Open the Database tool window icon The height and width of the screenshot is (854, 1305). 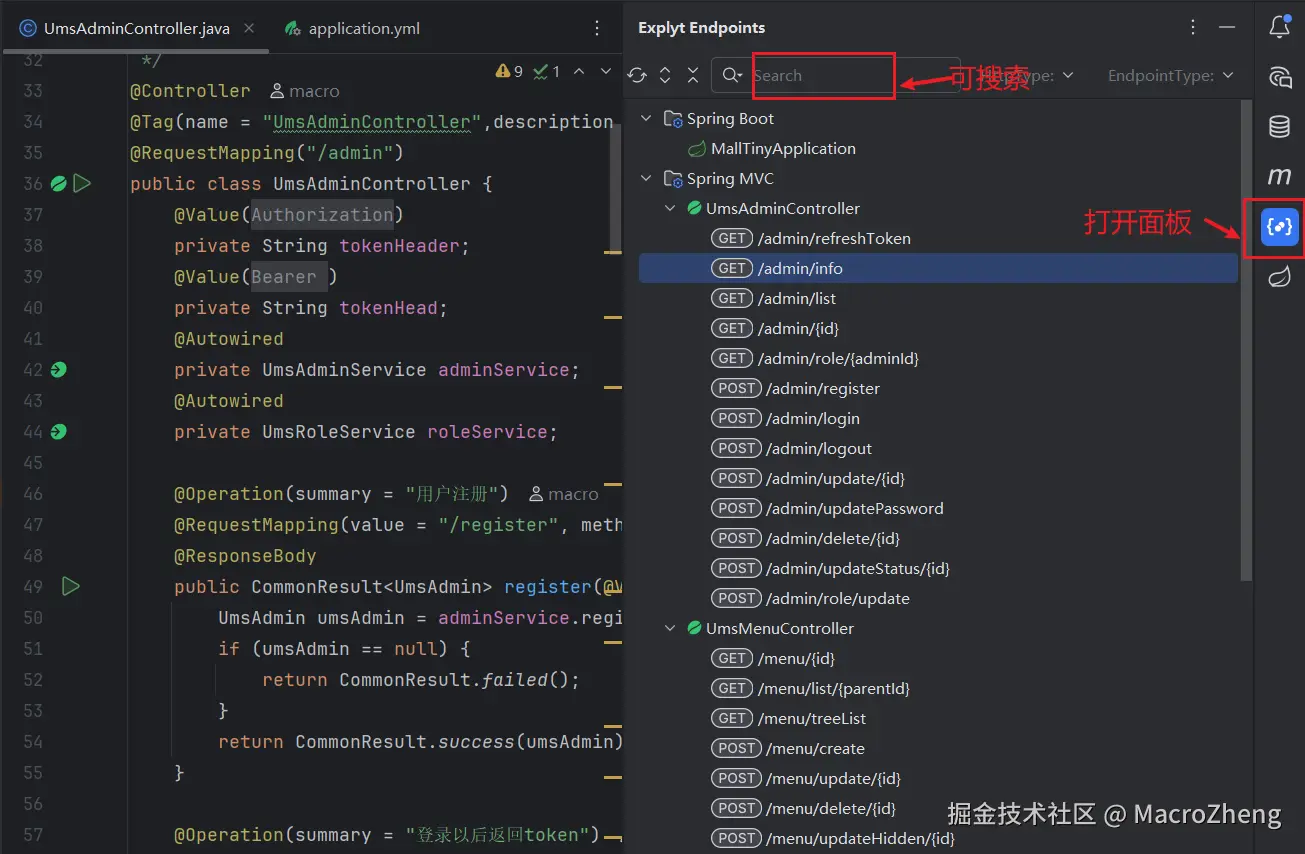pyautogui.click(x=1279, y=127)
